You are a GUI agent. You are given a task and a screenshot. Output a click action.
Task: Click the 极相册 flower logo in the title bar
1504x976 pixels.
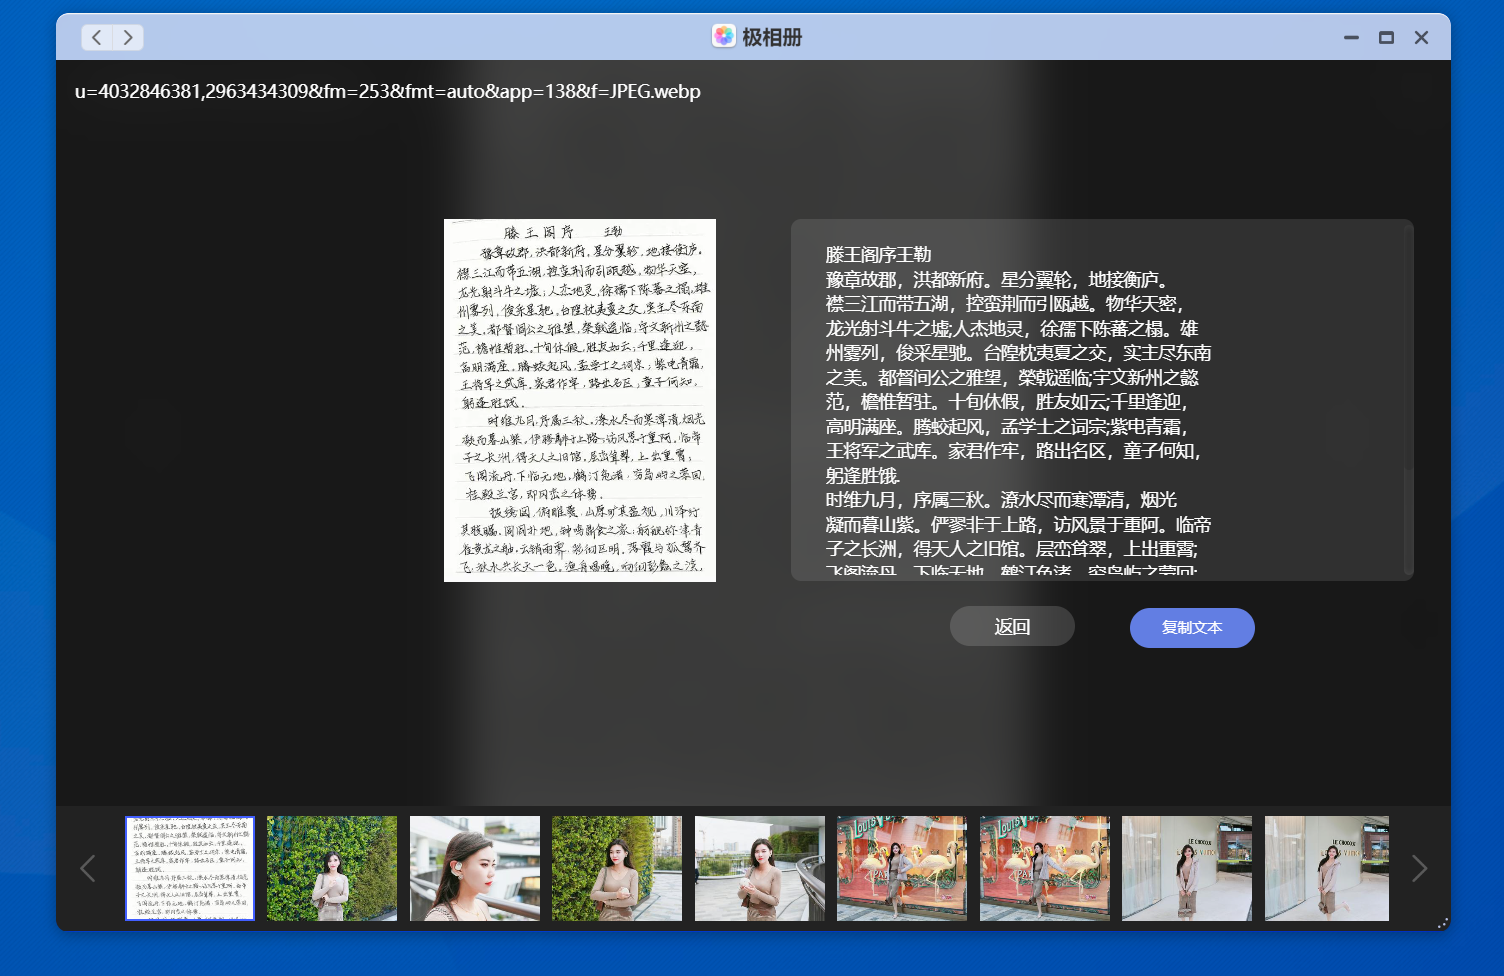[x=722, y=36]
